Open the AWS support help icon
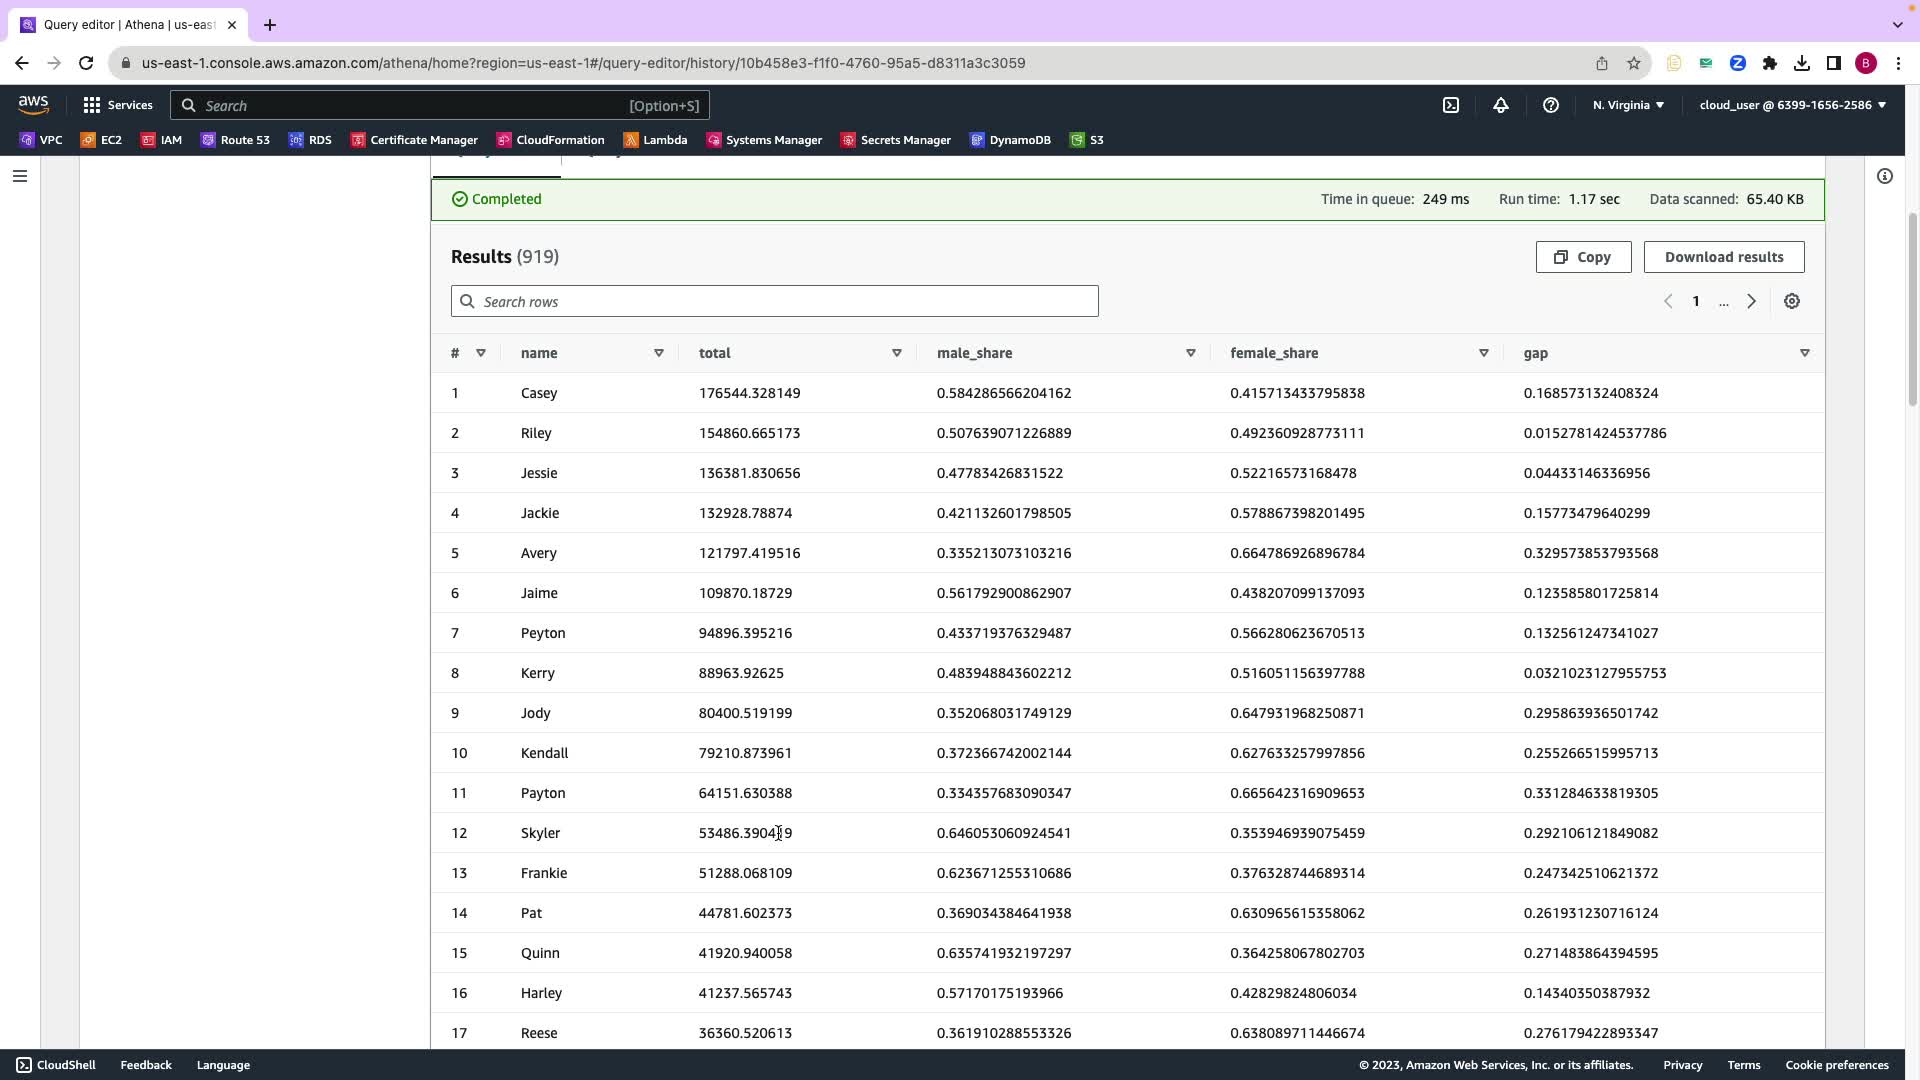1920x1080 pixels. point(1551,105)
